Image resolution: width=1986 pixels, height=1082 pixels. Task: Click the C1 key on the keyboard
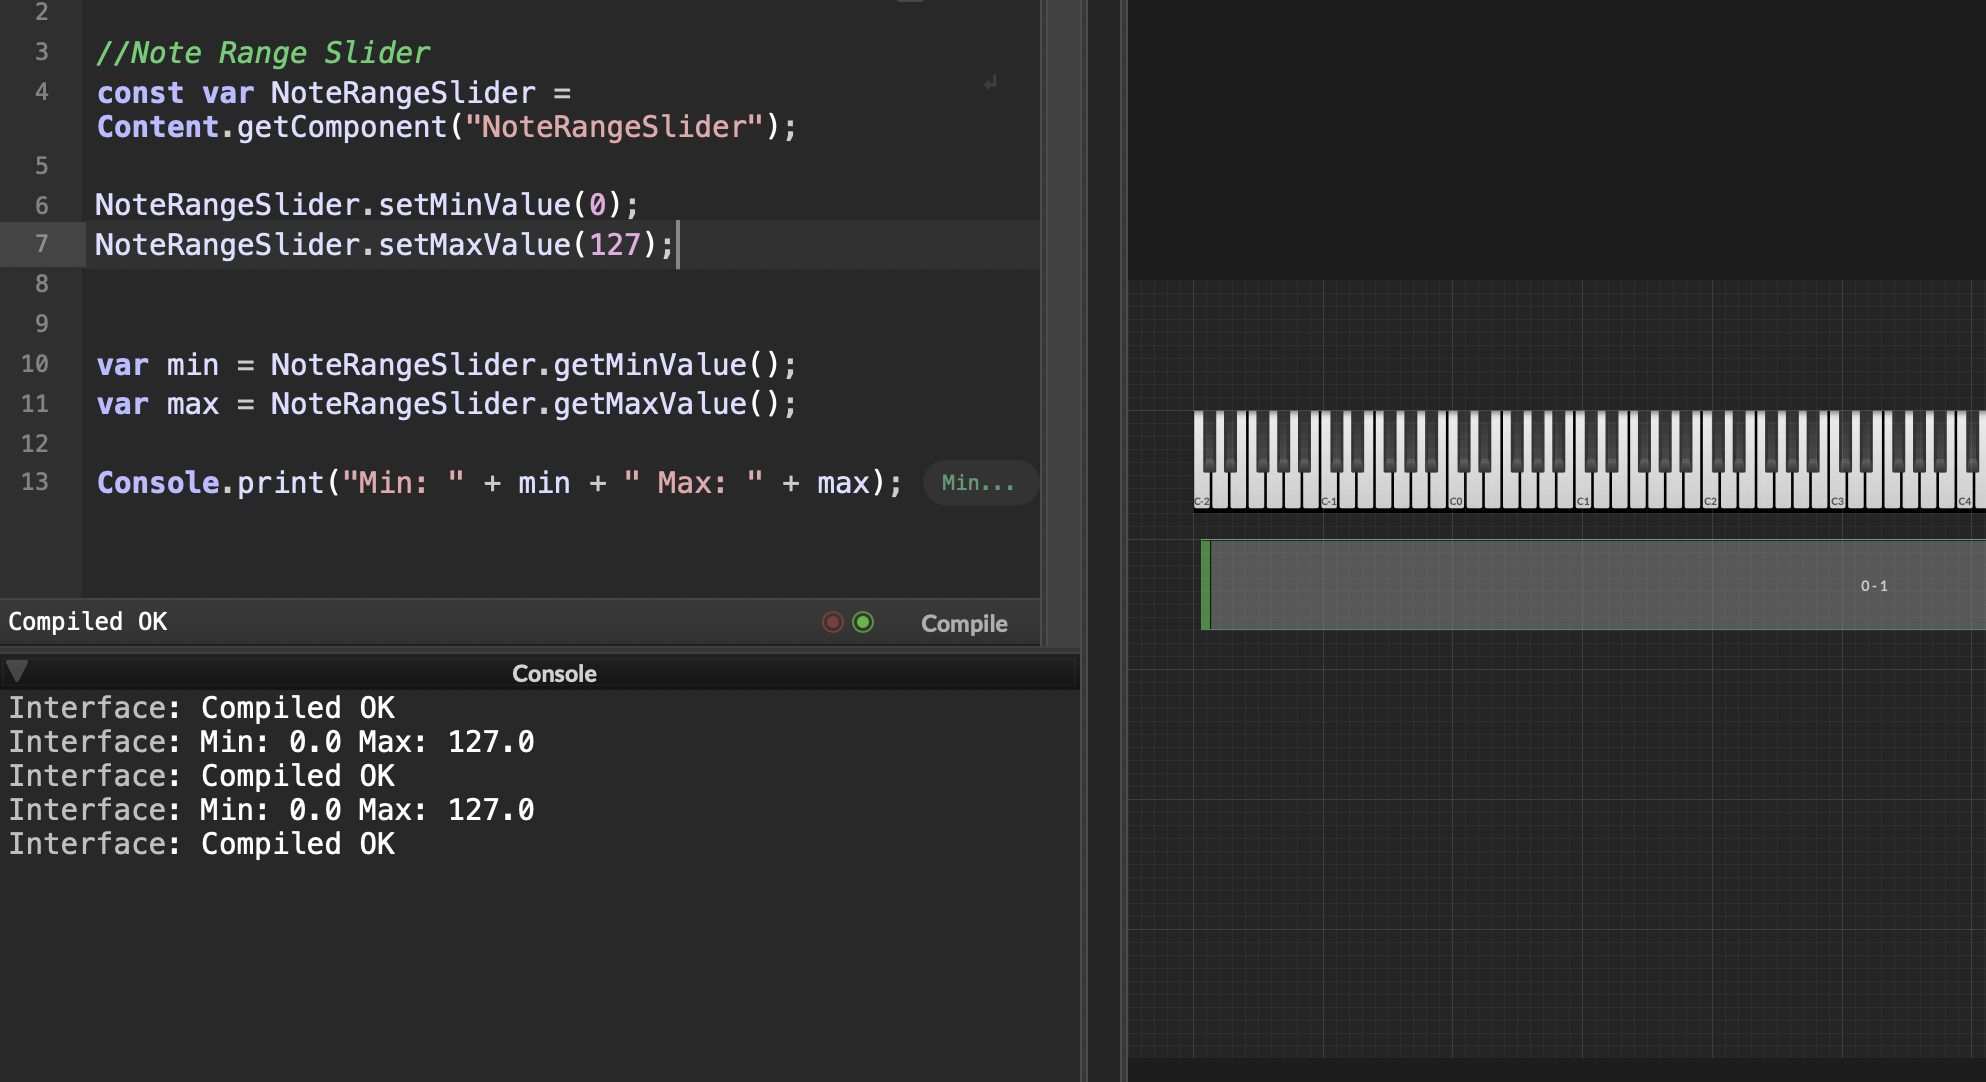[x=1583, y=490]
